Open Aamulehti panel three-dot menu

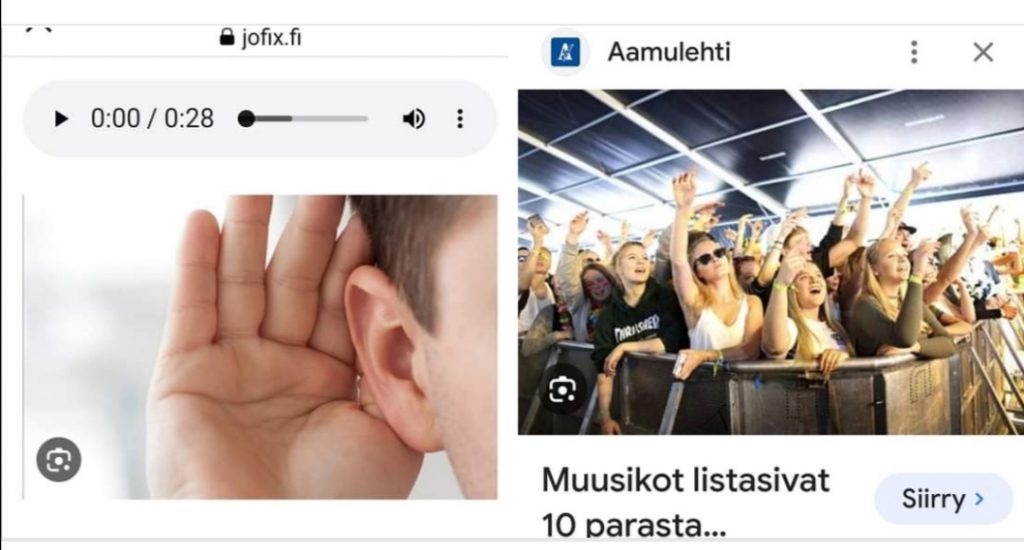point(914,52)
